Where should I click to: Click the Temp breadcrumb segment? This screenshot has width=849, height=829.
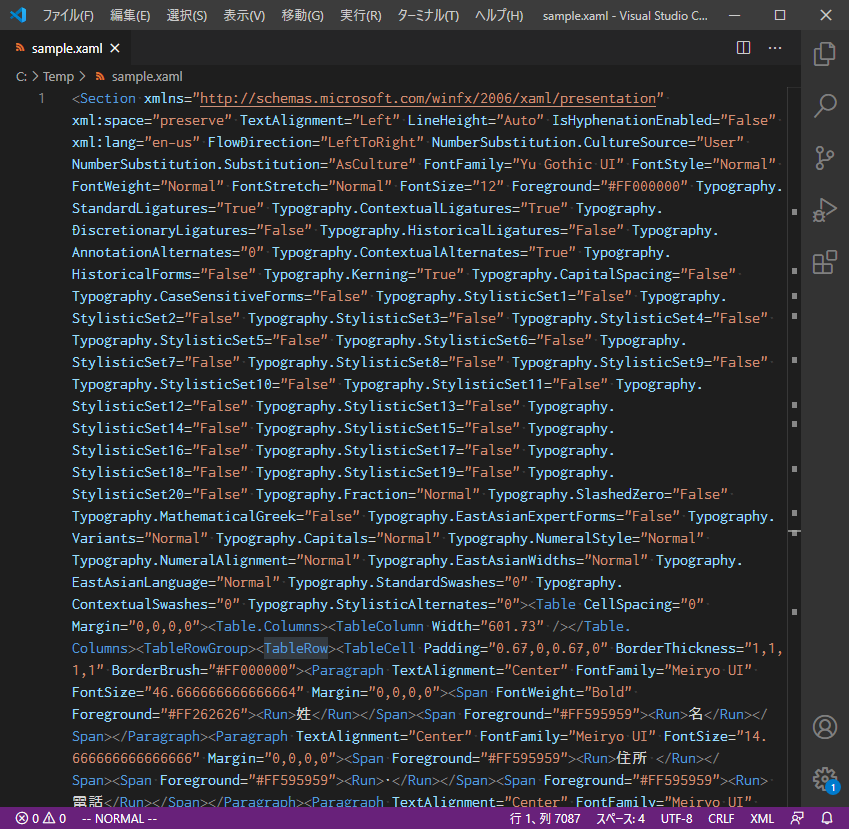point(58,77)
